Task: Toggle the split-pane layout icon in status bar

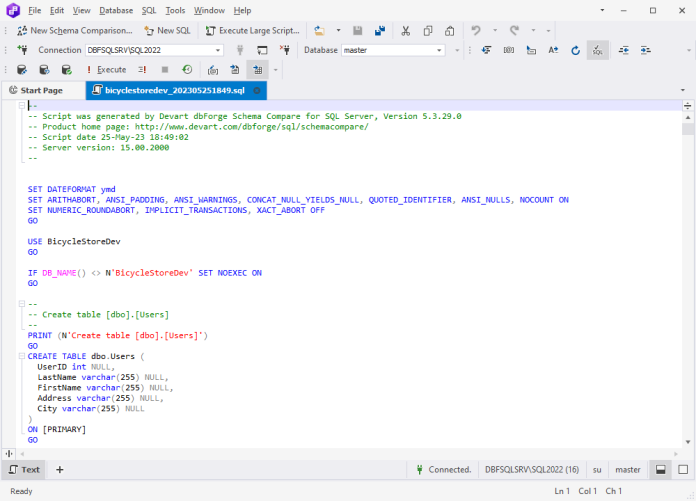Action: coord(660,469)
